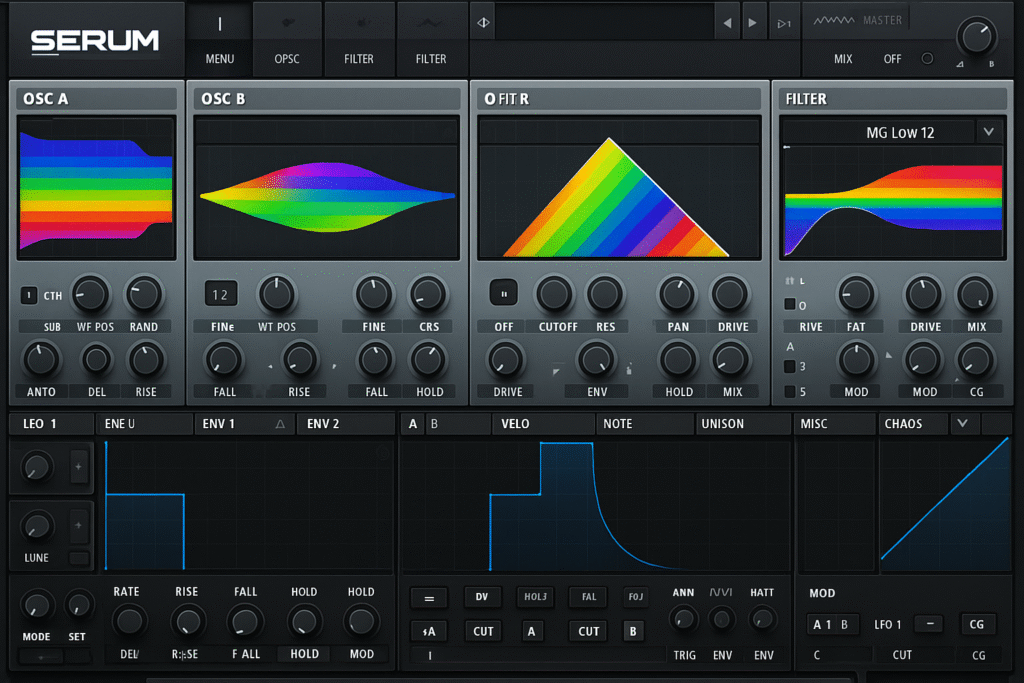Toggle the OFF switch beside the CUTOFF knob
This screenshot has height=683, width=1024.
click(503, 293)
